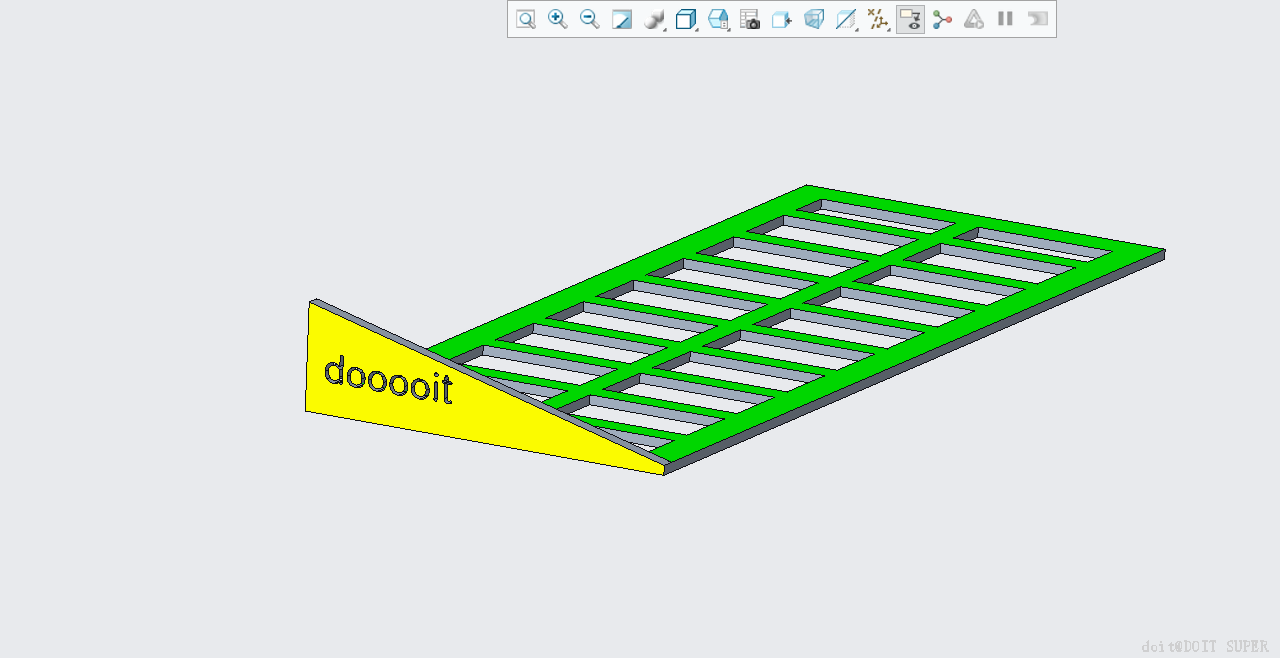This screenshot has width=1280, height=658.
Task: Open the section view dropdown
Action: [x=846, y=19]
